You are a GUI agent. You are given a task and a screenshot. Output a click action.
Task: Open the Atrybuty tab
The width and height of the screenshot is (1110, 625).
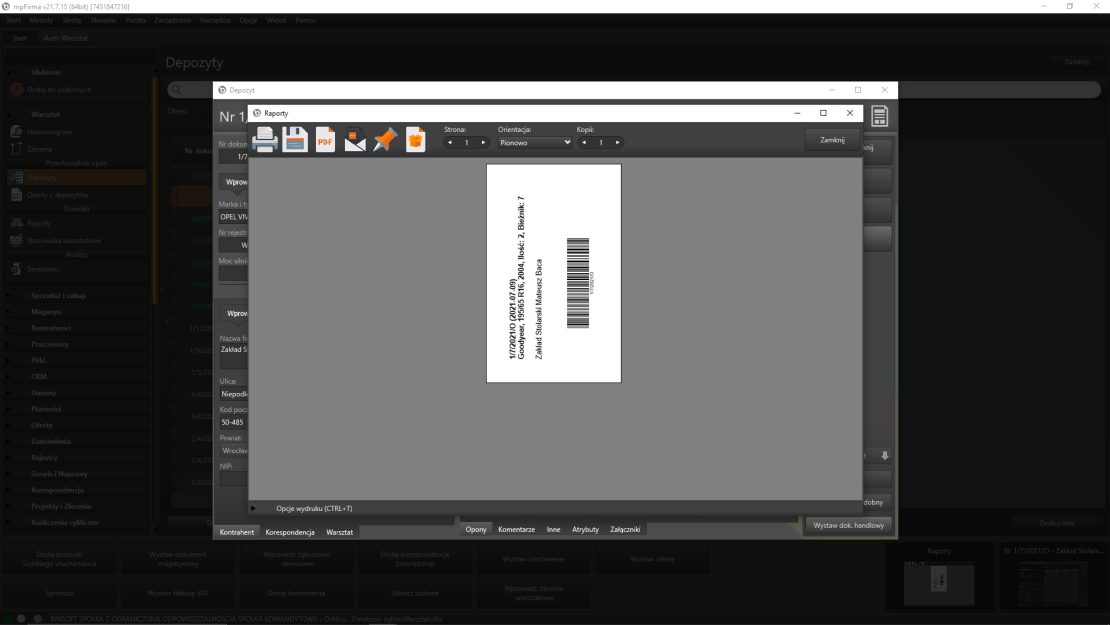[585, 529]
